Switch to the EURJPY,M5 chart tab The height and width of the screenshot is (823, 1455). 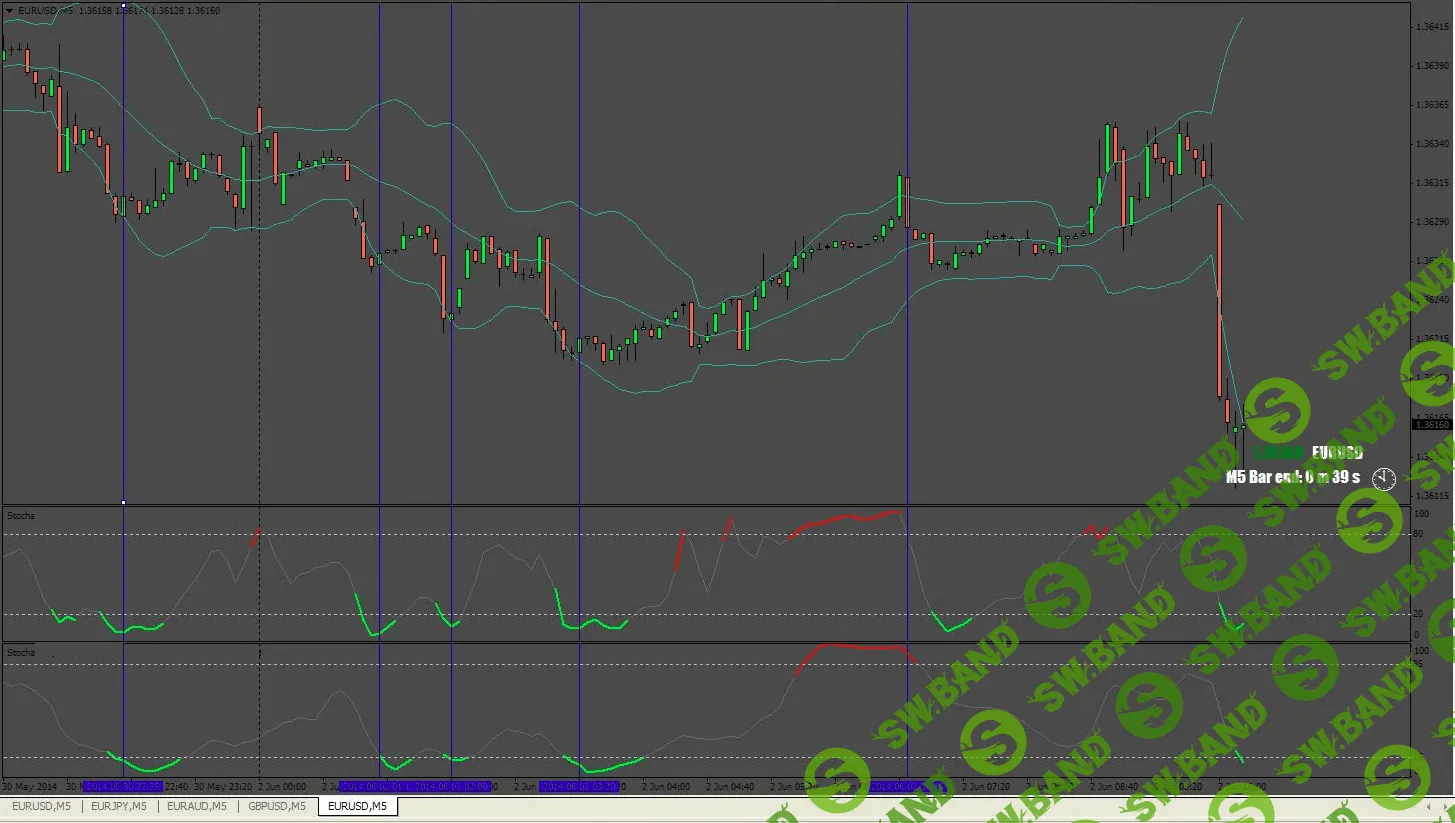pos(118,806)
